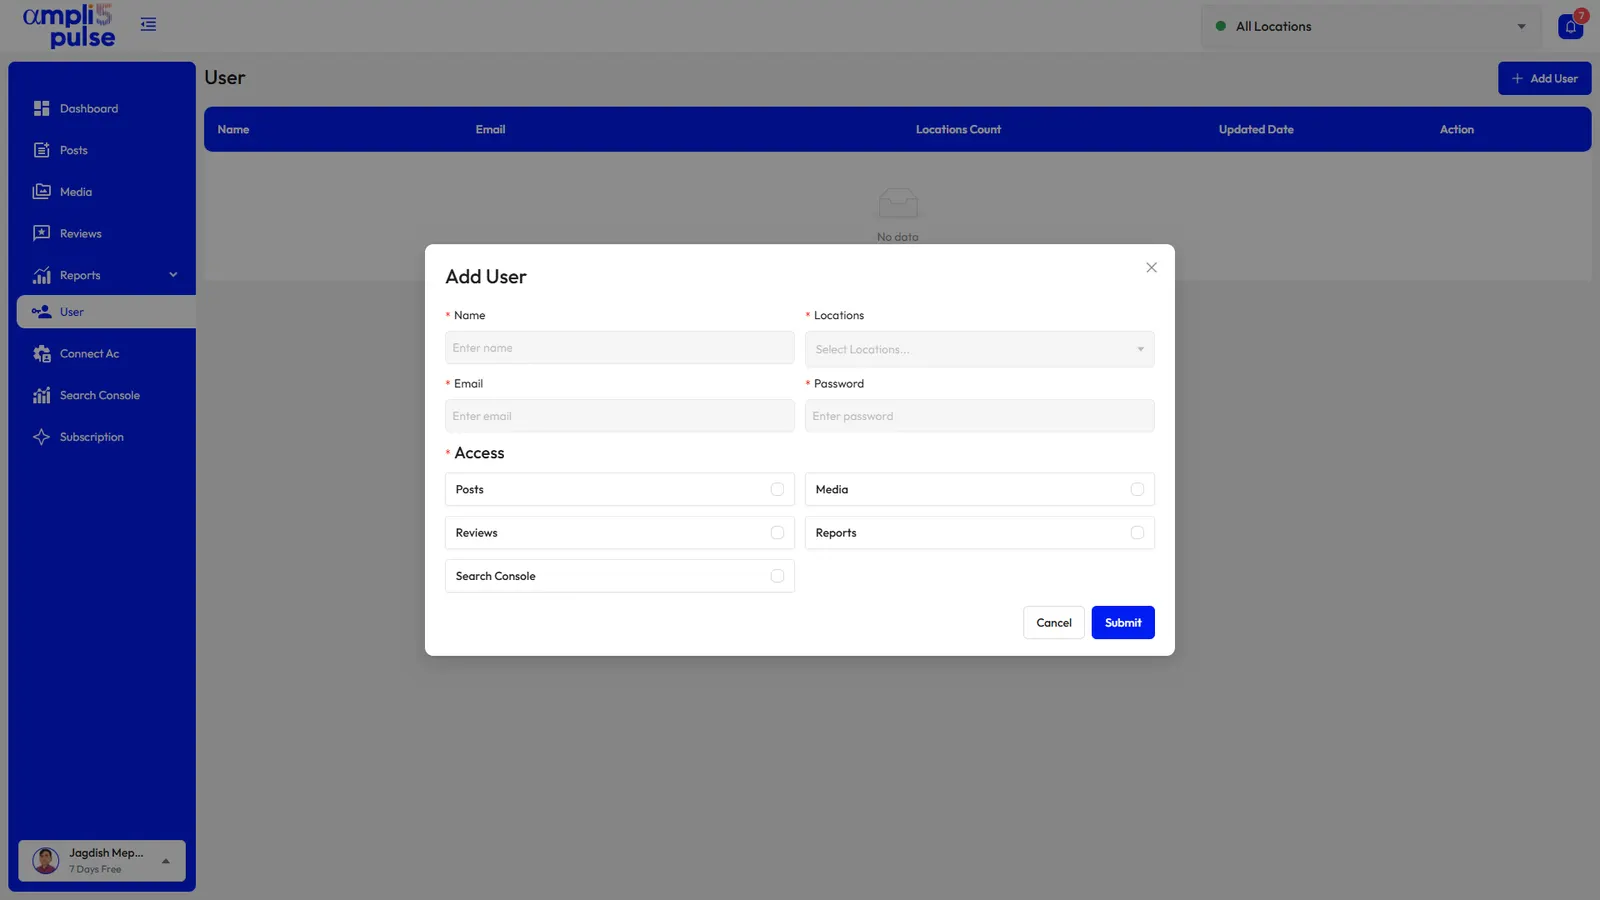Click the Locations Count column header

pos(958,129)
